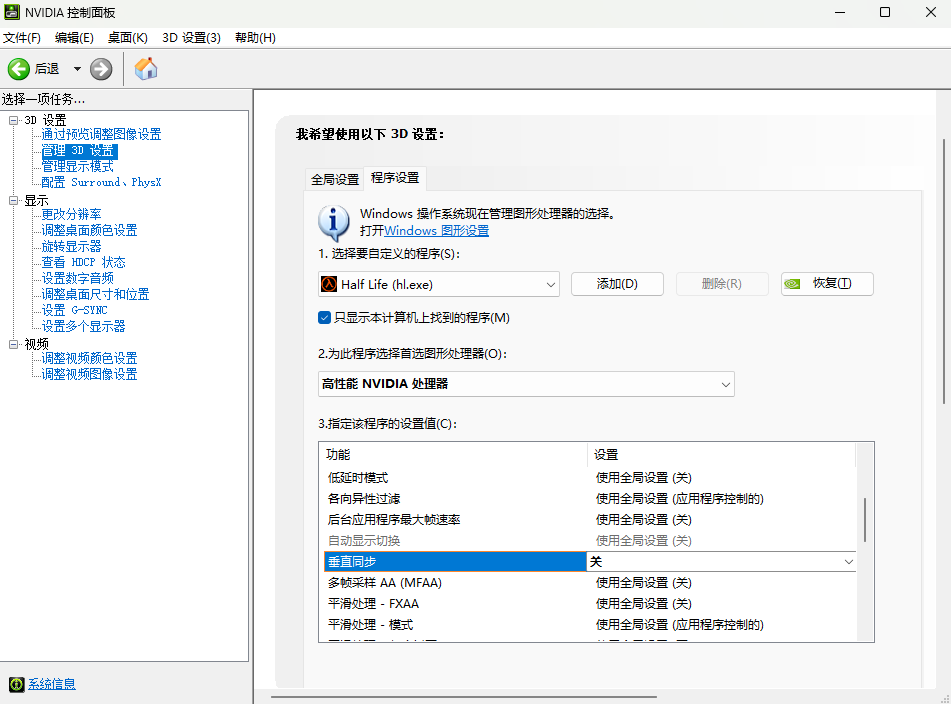Select the 平滑处理 - 模式 row

tap(590, 625)
